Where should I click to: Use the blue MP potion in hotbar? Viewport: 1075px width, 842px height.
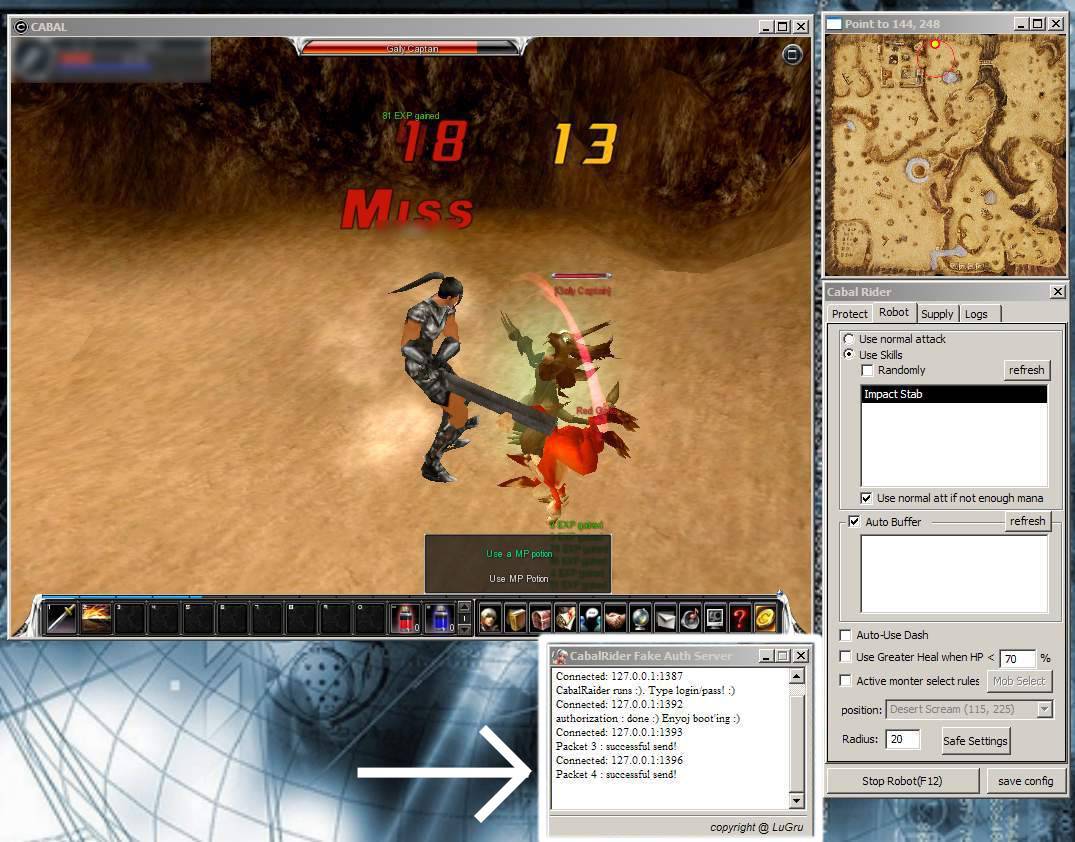tap(439, 618)
